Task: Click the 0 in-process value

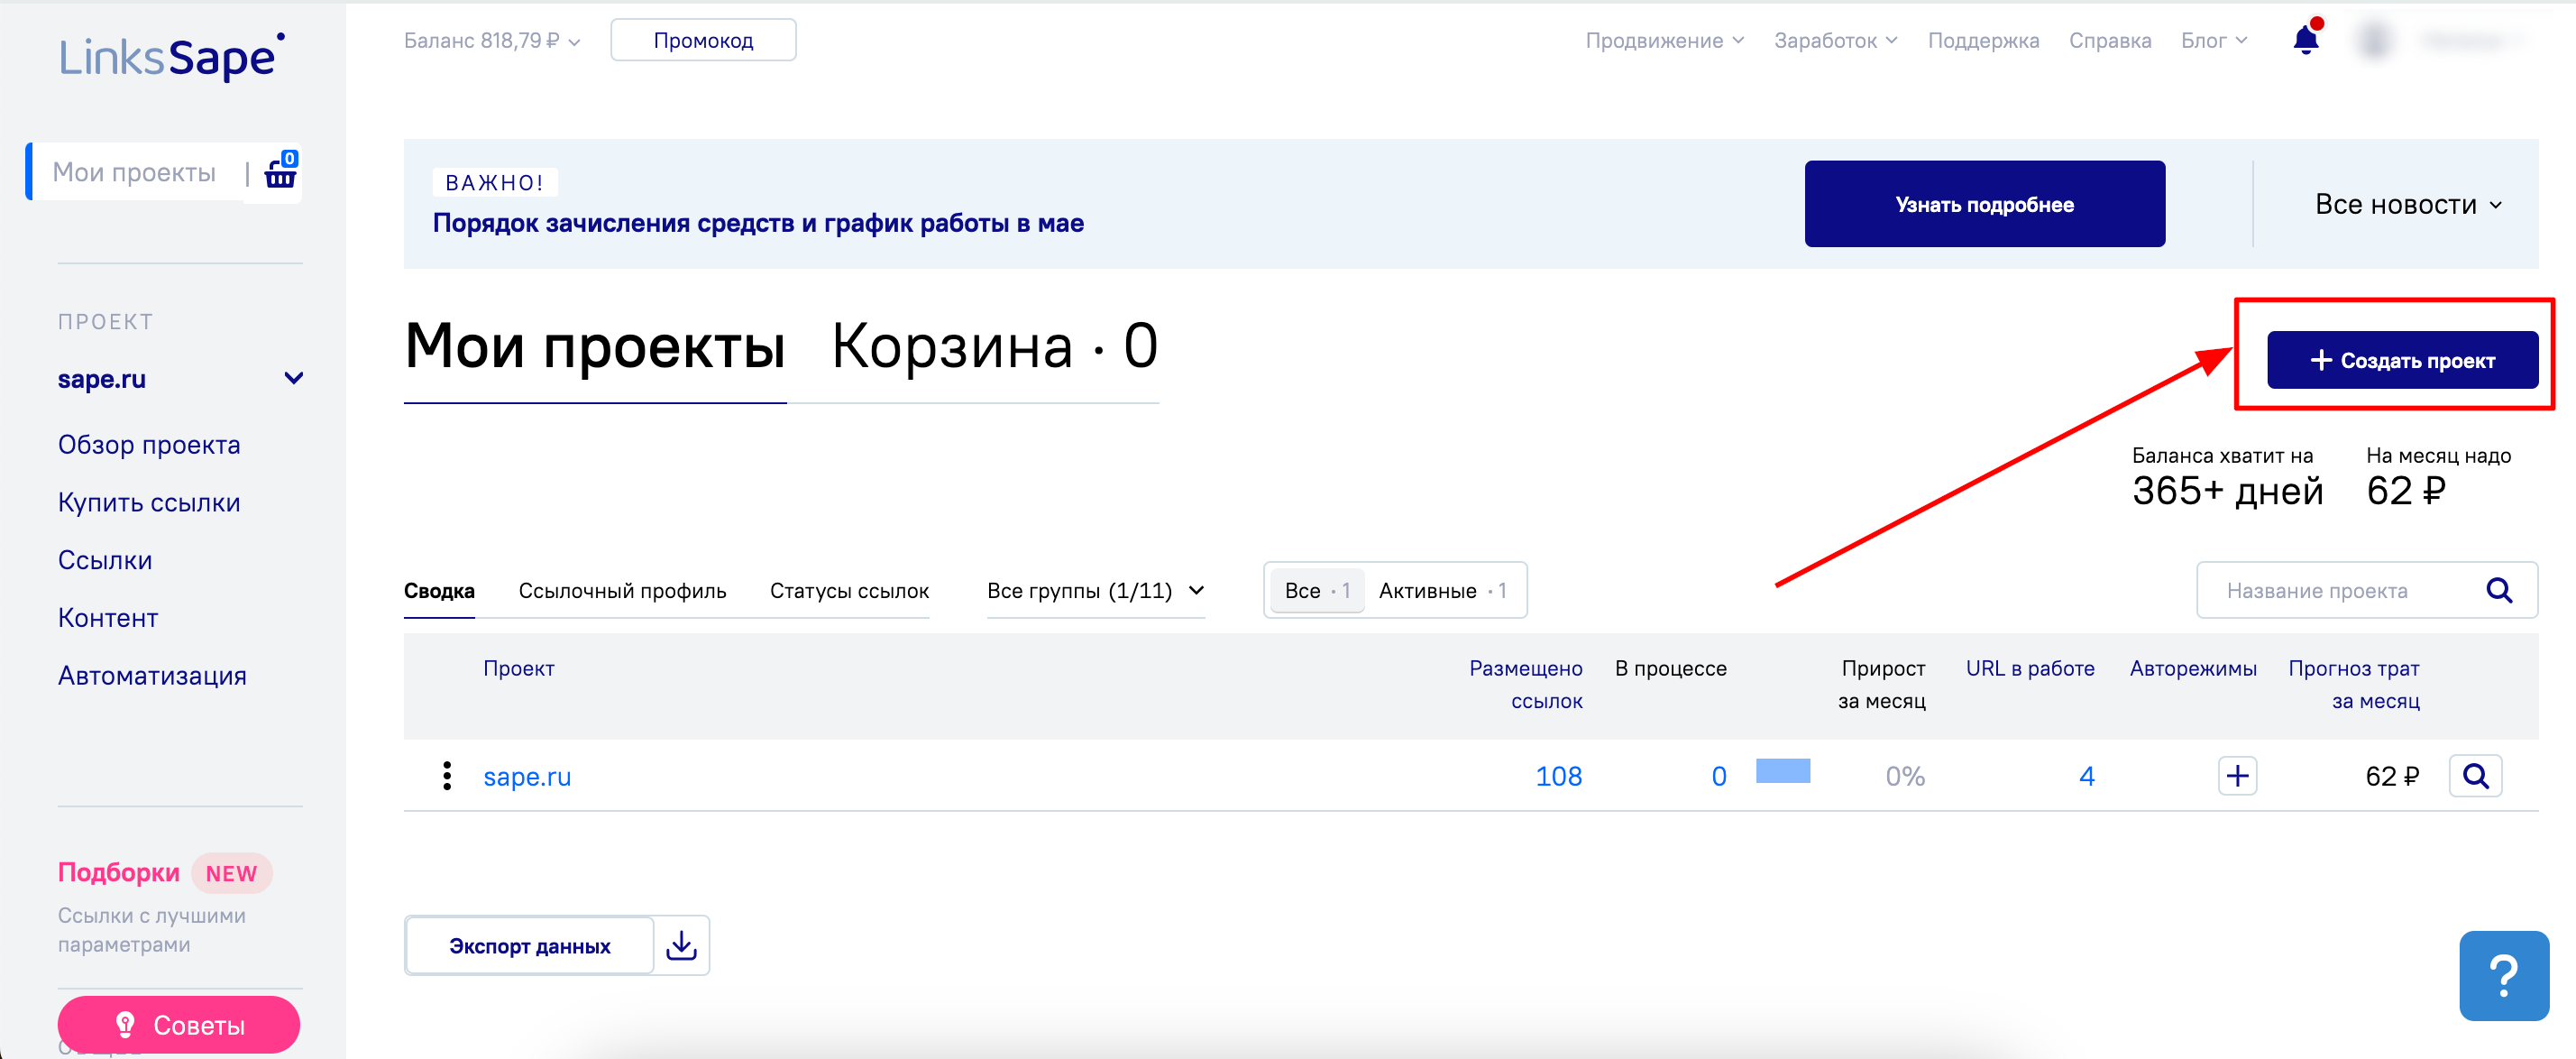Action: tap(1718, 776)
